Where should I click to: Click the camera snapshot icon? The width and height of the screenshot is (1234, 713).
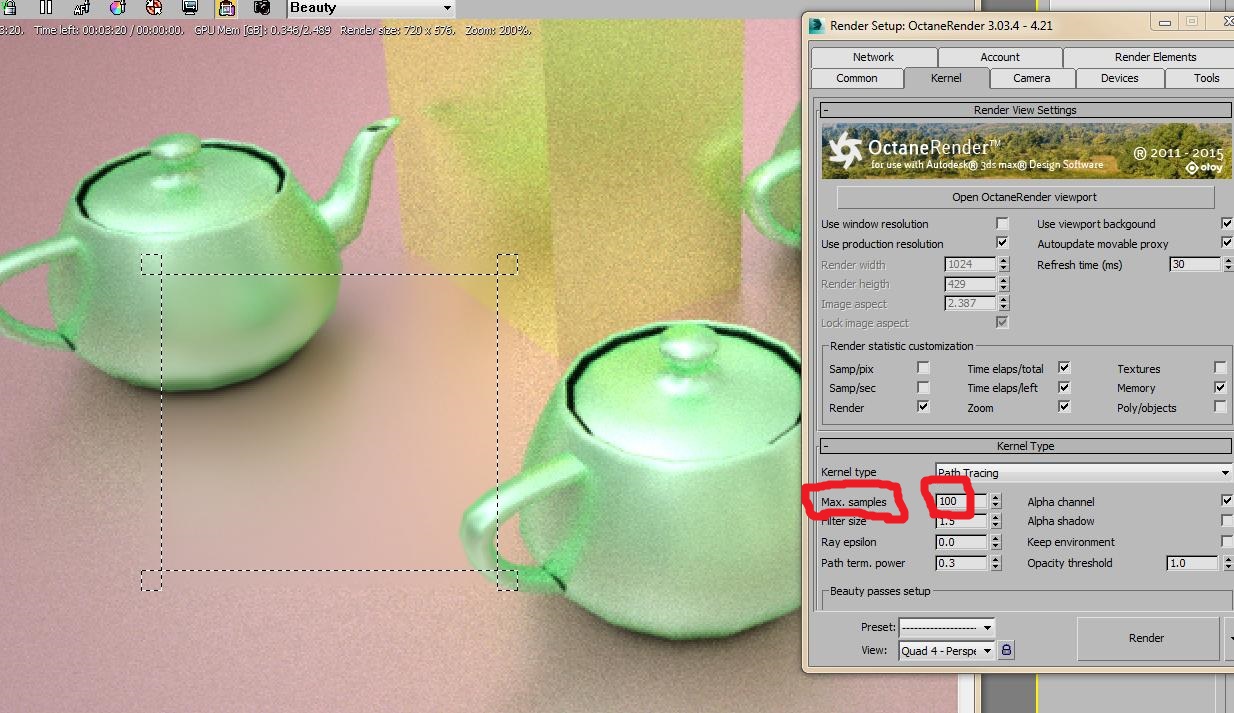[262, 7]
